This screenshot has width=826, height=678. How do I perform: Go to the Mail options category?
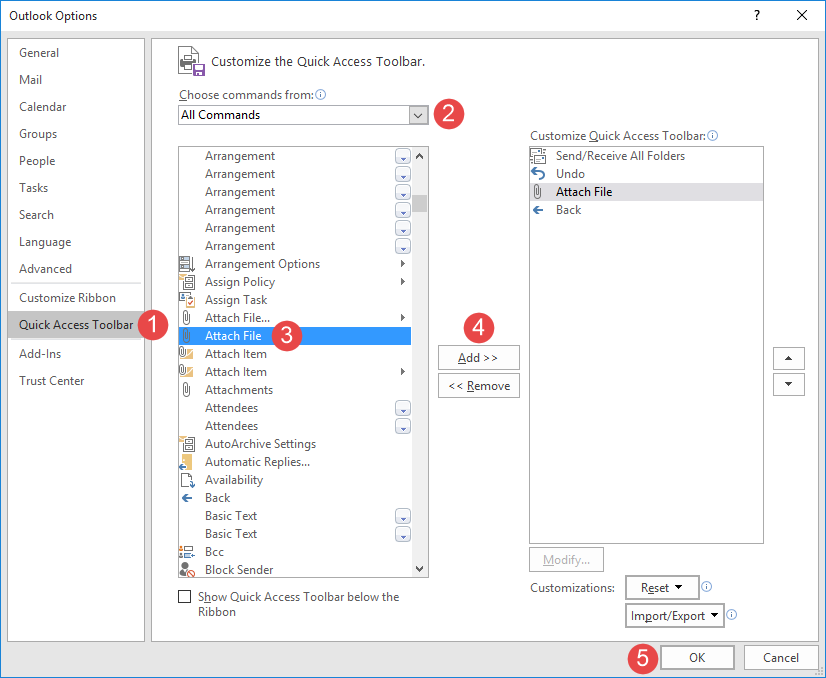click(x=31, y=80)
